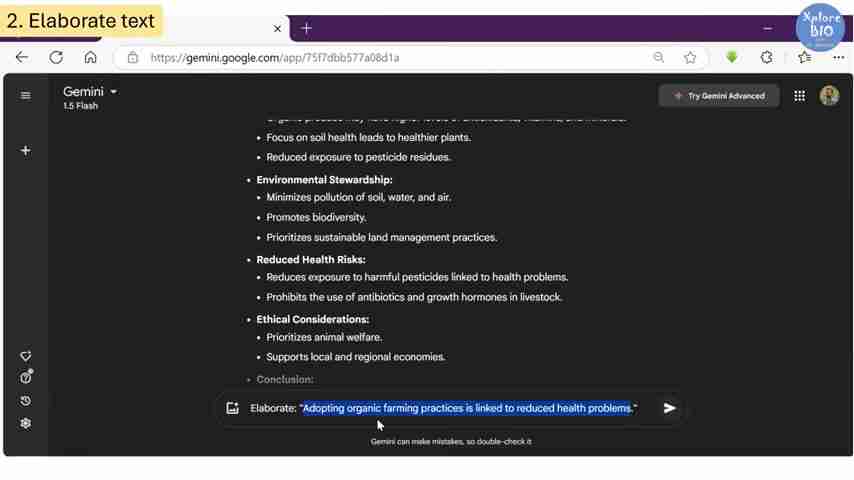Open the Google account profile picture
Image resolution: width=854 pixels, height=480 pixels.
829,96
